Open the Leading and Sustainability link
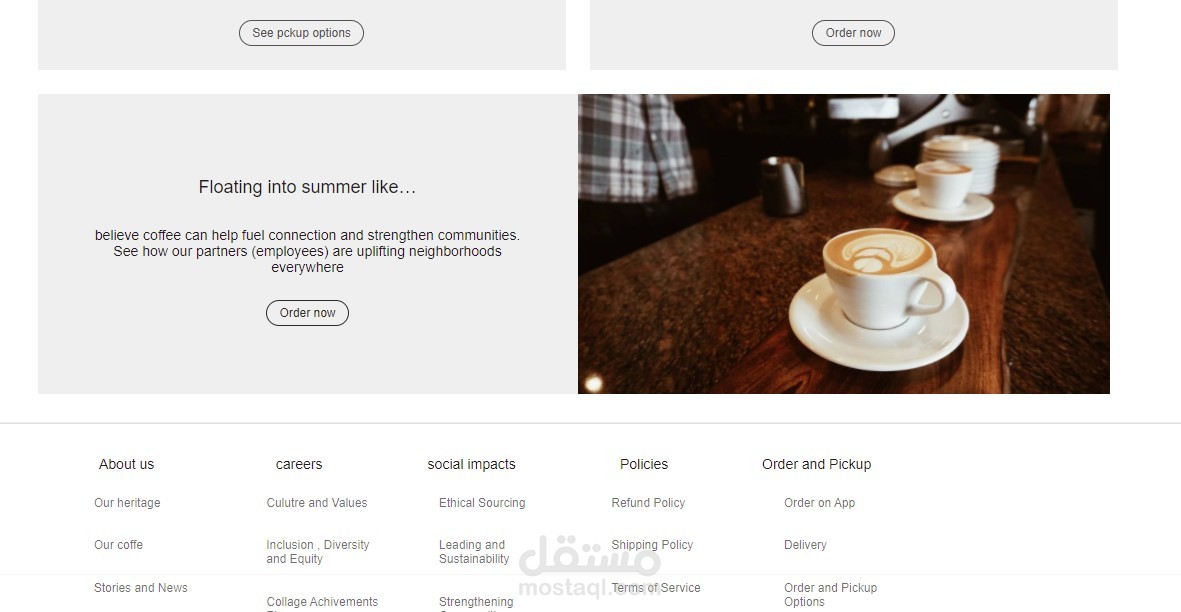 click(475, 552)
